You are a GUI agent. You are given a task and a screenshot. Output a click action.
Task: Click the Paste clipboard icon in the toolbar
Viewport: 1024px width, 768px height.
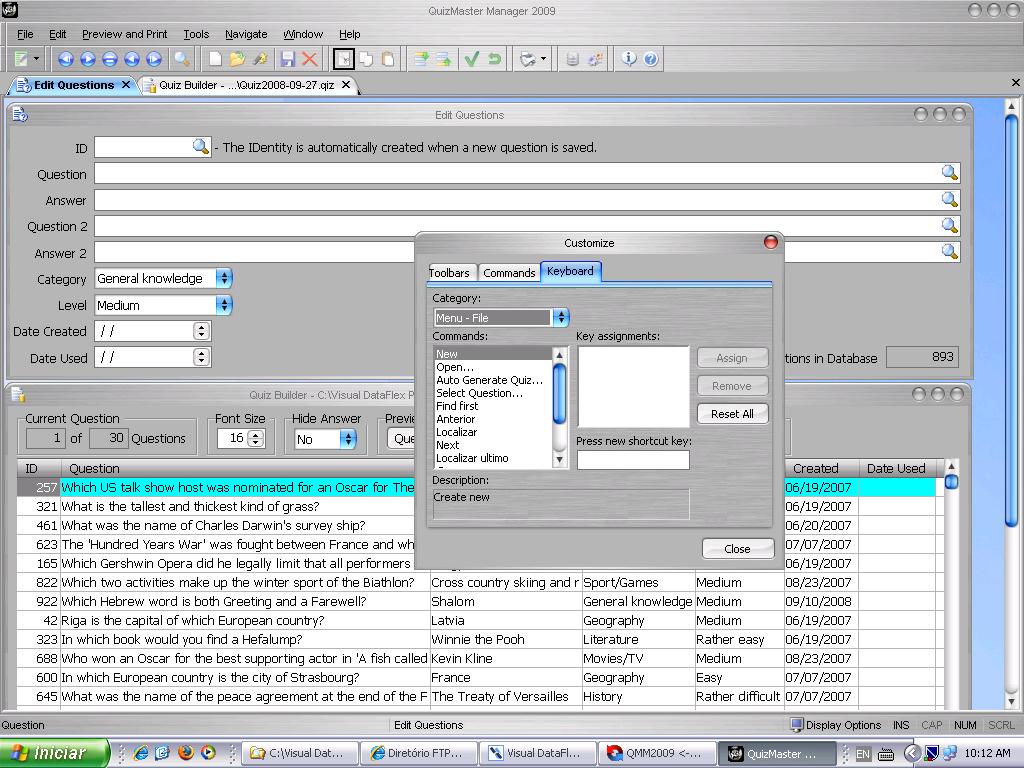click(x=388, y=59)
